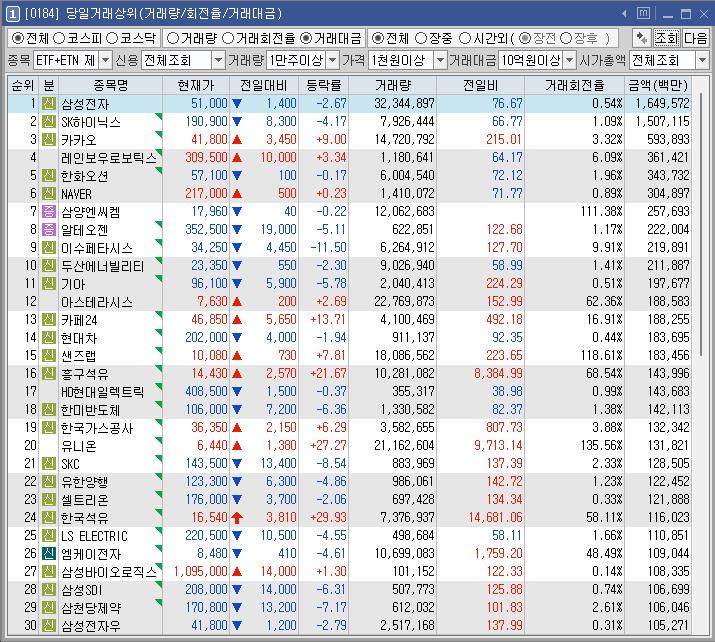Screen dimensions: 715x642
Task: Click 유한양행 price 123,300
Action: pos(206,482)
